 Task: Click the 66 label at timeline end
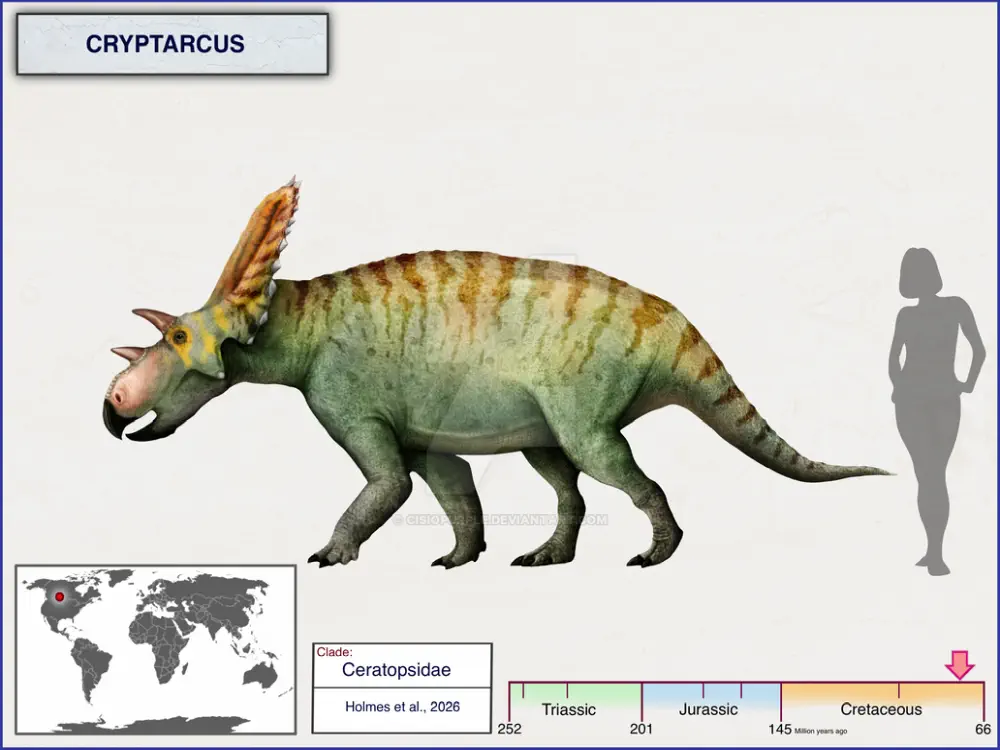point(983,728)
